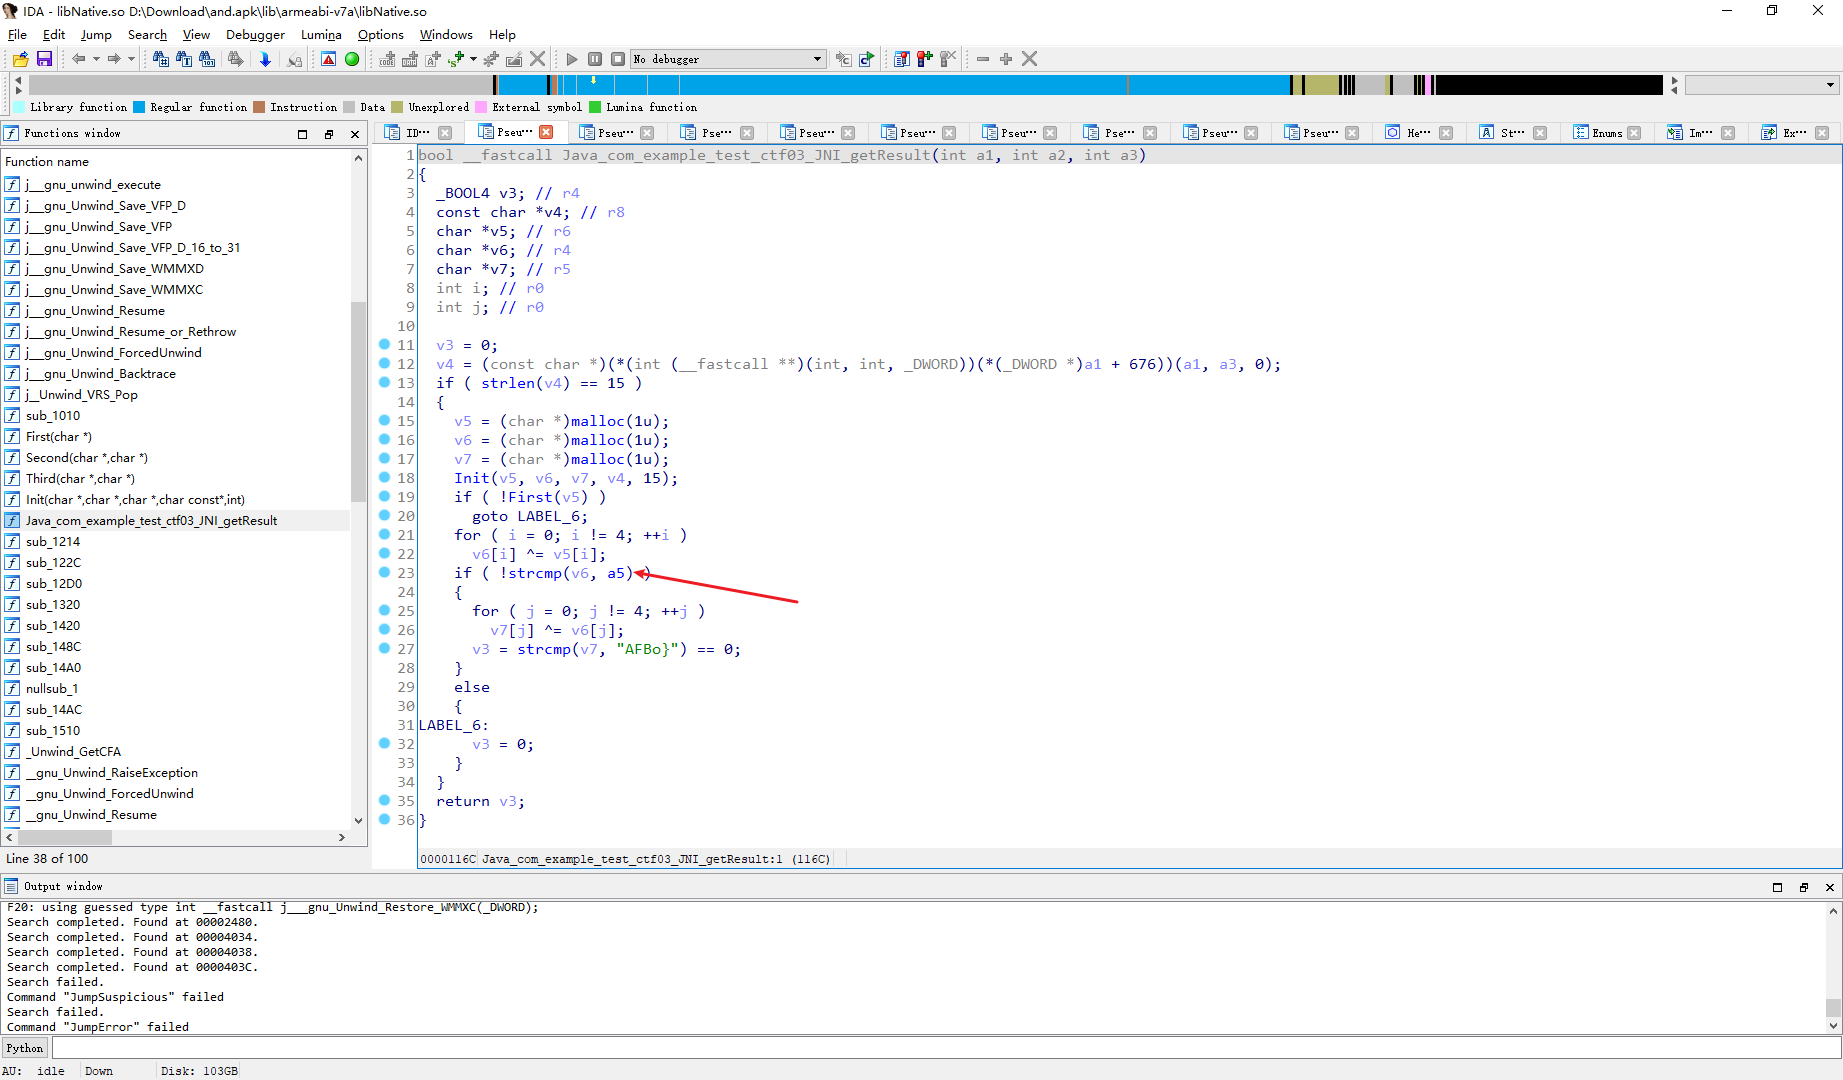Image resolution: width=1843 pixels, height=1080 pixels.
Task: Open dropdown beside green-plus S icon
Action: (473, 59)
